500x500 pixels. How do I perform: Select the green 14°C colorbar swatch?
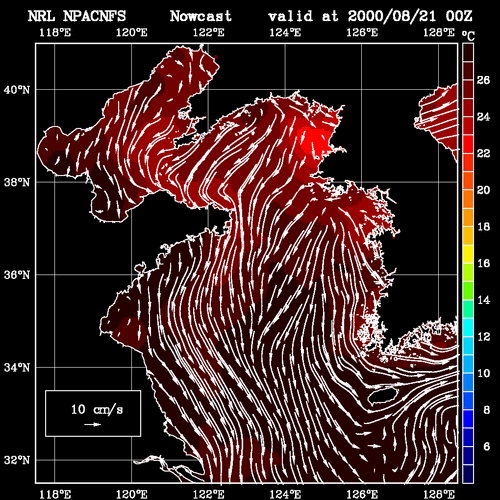click(468, 291)
